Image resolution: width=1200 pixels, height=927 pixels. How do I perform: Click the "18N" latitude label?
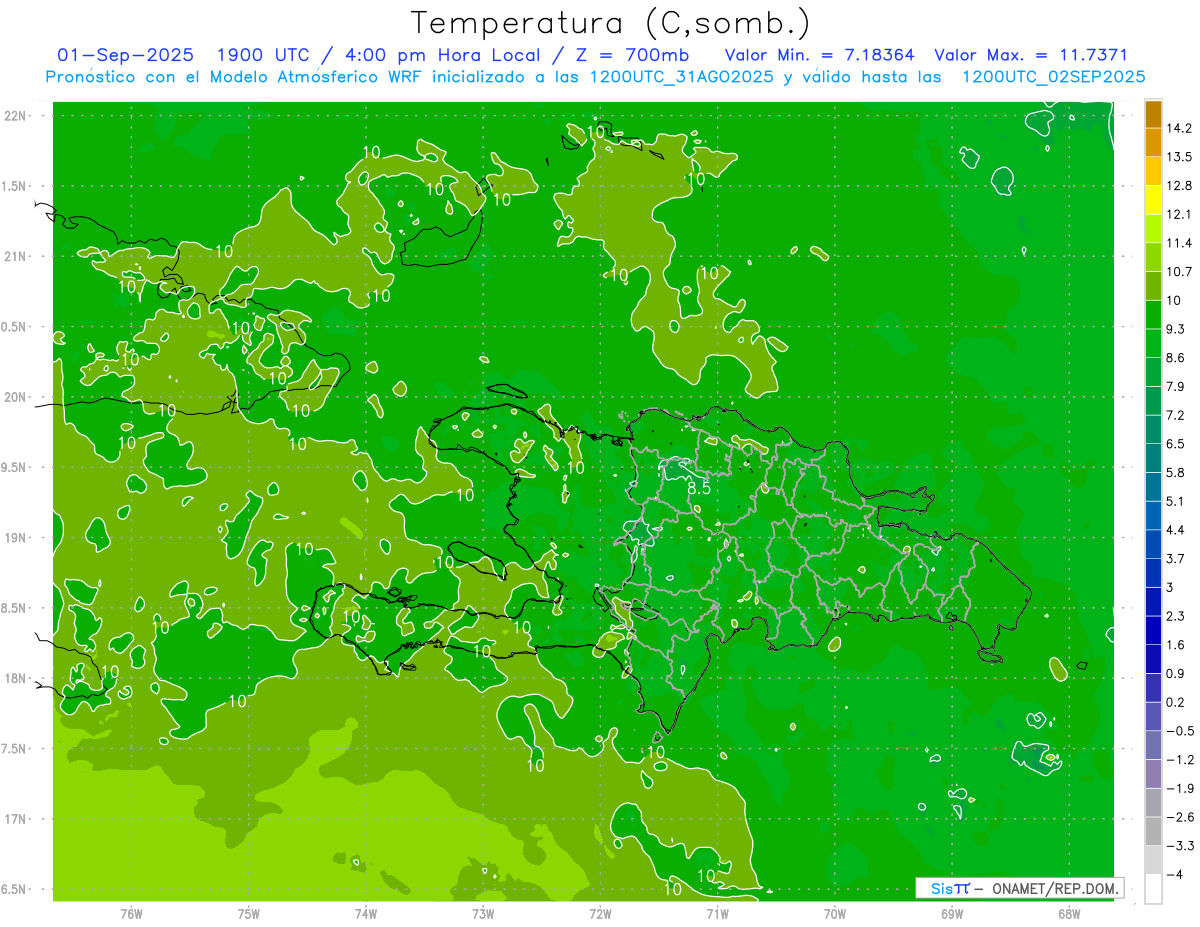pyautogui.click(x=17, y=679)
